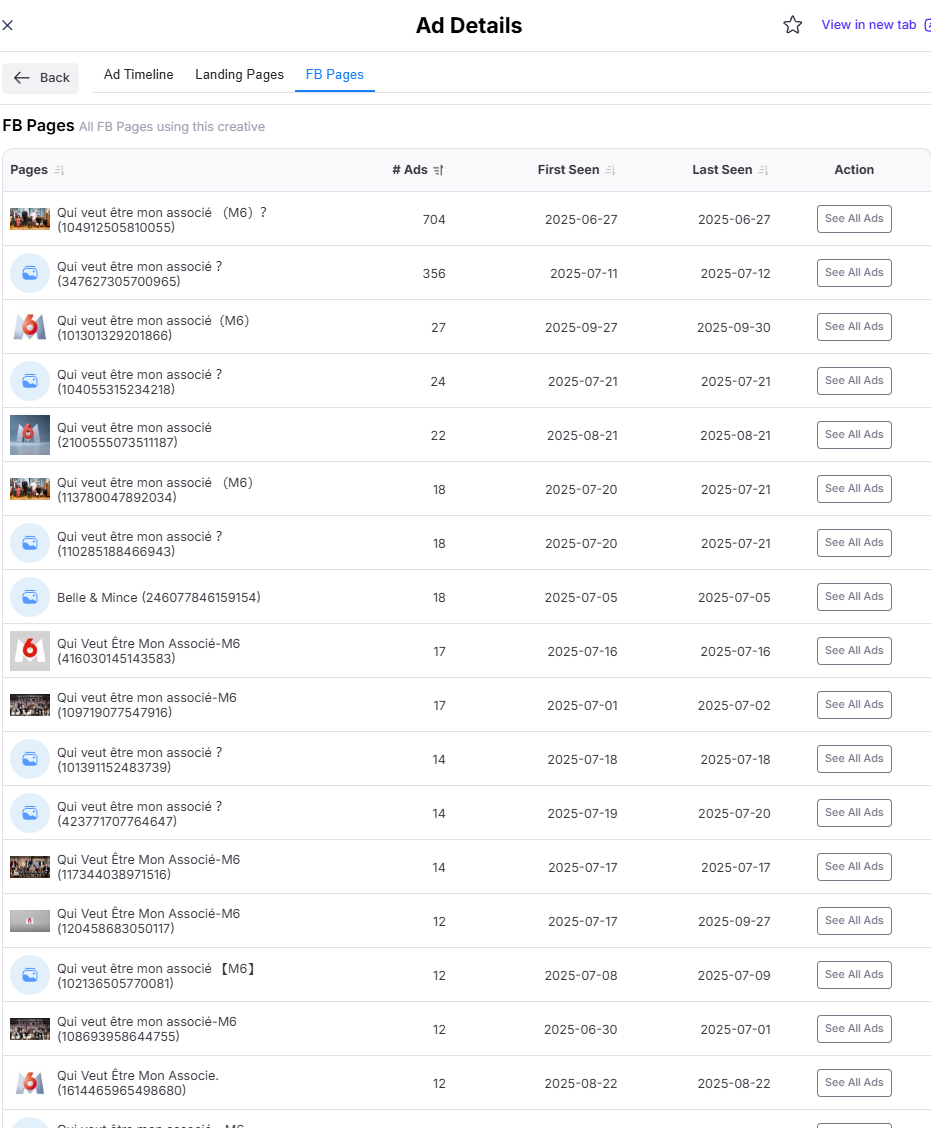This screenshot has height=1128, width=931.
Task: Switch to the Ad Timeline tab
Action: [x=138, y=75]
